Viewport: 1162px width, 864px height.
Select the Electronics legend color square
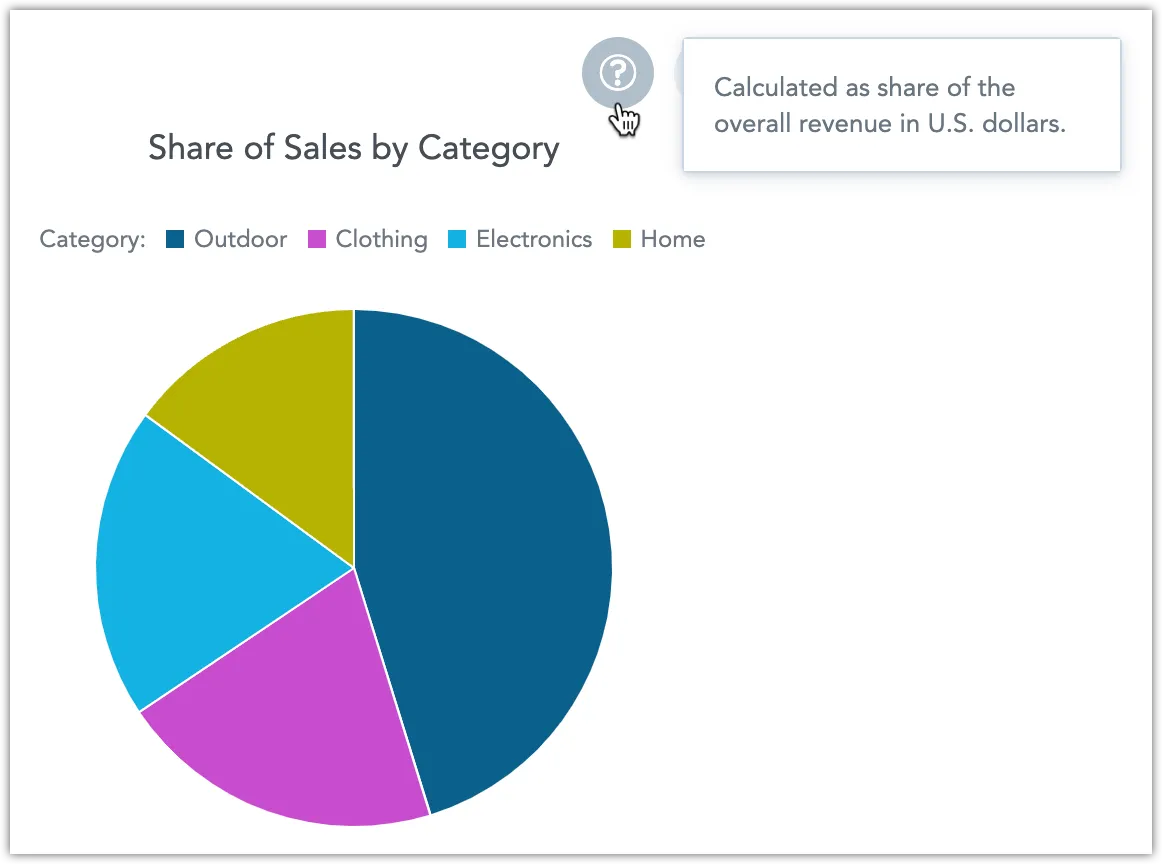(457, 239)
